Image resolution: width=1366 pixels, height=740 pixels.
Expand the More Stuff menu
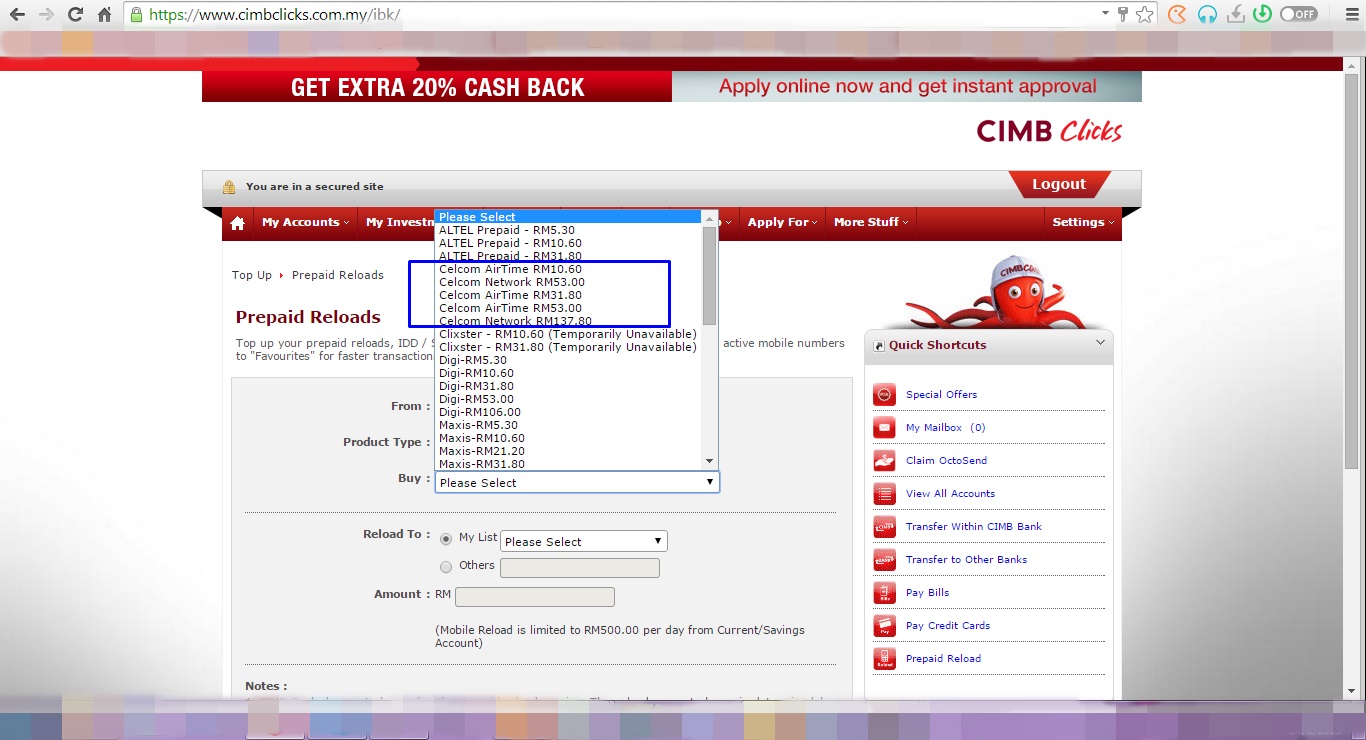[x=871, y=222]
